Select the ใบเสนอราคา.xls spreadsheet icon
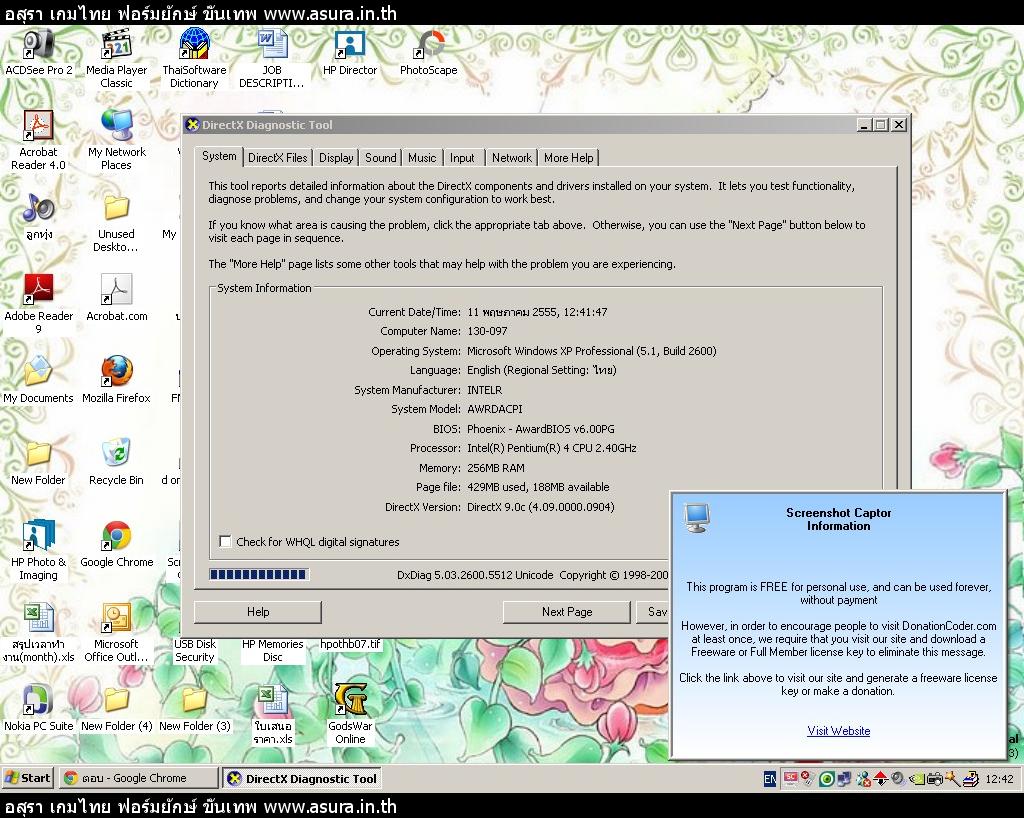The height and width of the screenshot is (818, 1024). pos(273,714)
